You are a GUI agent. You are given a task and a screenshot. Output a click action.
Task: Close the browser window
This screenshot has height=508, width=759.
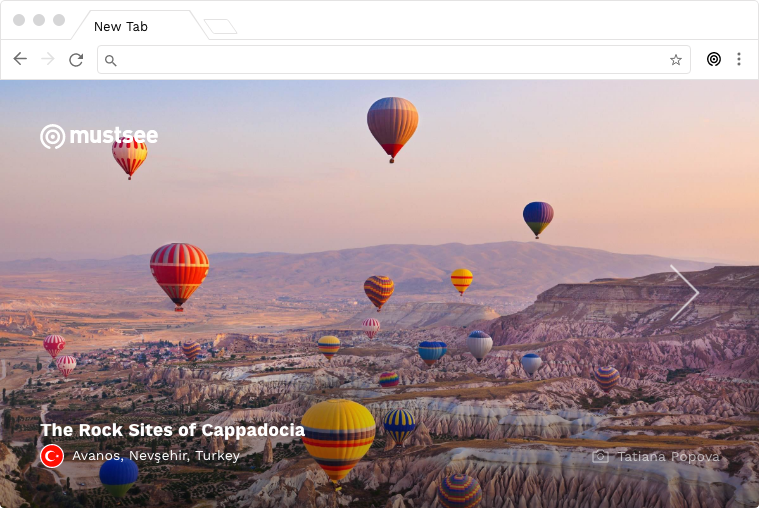19,20
